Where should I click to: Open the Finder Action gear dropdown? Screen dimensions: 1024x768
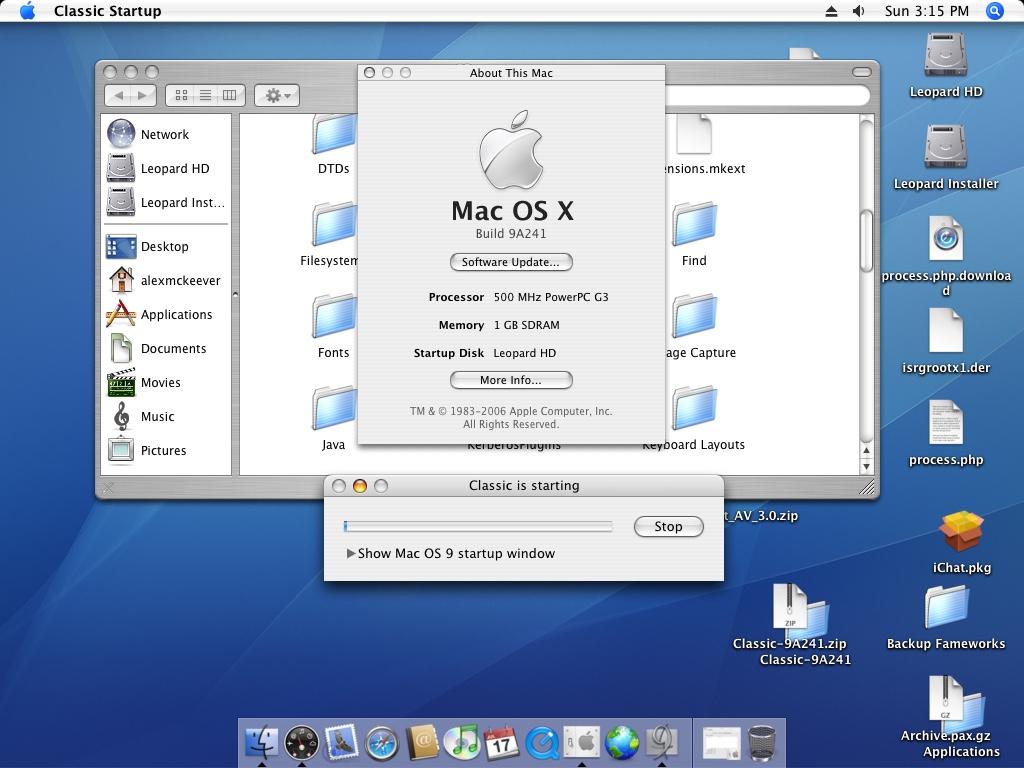276,95
